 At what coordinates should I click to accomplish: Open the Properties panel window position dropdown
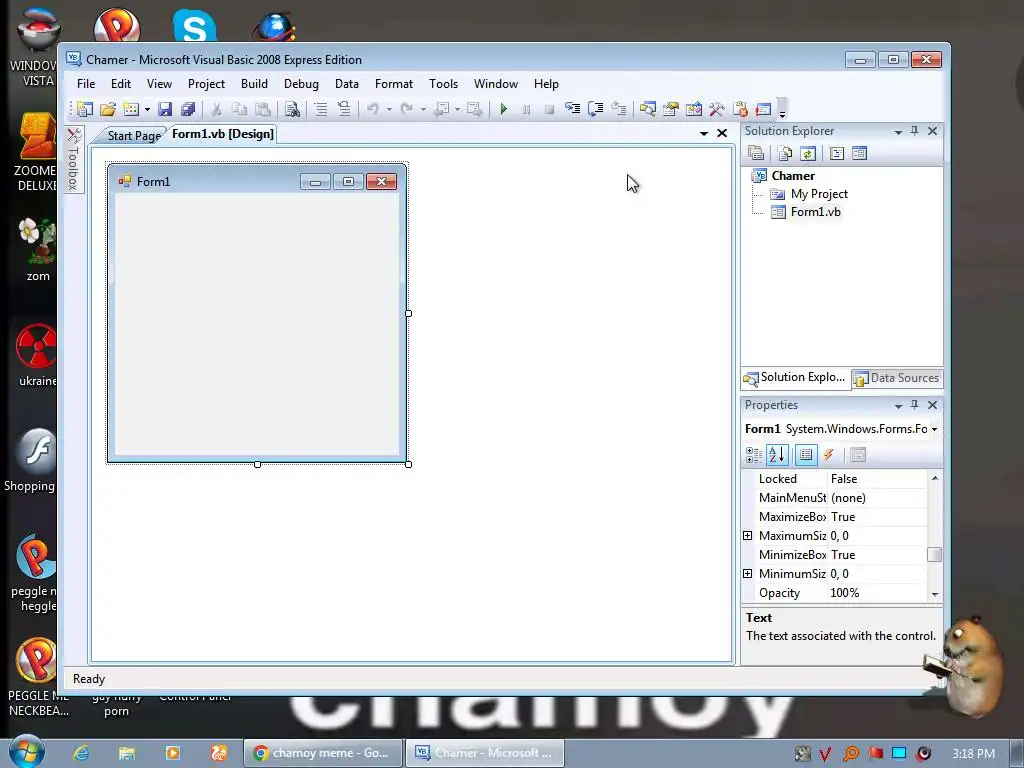(899, 406)
